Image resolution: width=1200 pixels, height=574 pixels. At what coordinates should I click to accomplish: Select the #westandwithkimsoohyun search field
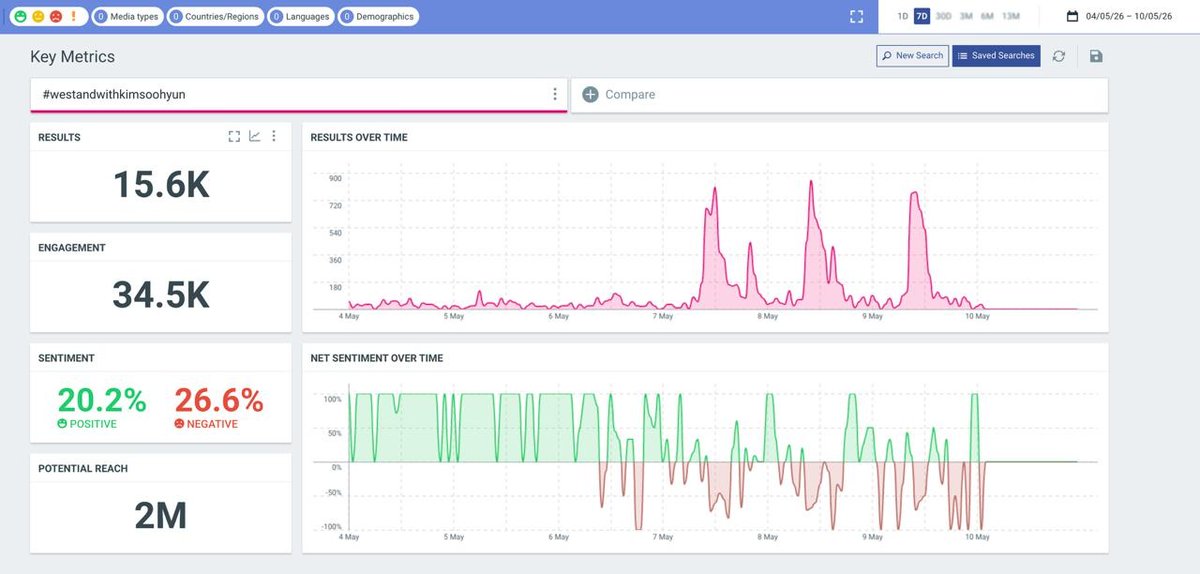[x=298, y=94]
